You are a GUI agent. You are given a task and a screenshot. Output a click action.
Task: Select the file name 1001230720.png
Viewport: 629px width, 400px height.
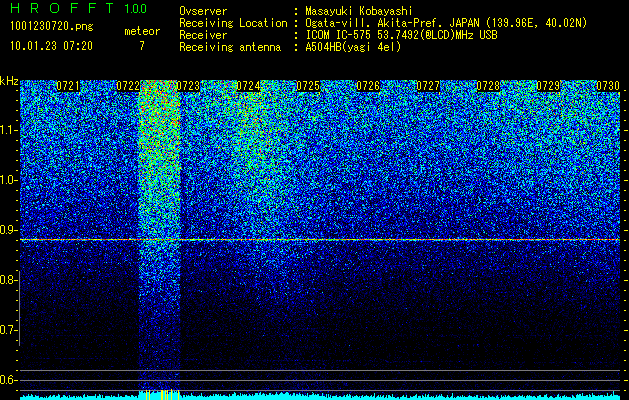pos(52,26)
